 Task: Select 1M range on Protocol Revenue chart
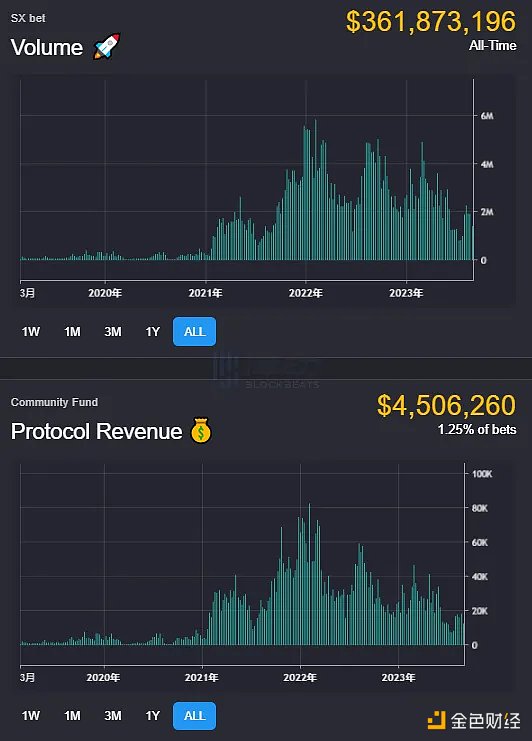[x=72, y=716]
